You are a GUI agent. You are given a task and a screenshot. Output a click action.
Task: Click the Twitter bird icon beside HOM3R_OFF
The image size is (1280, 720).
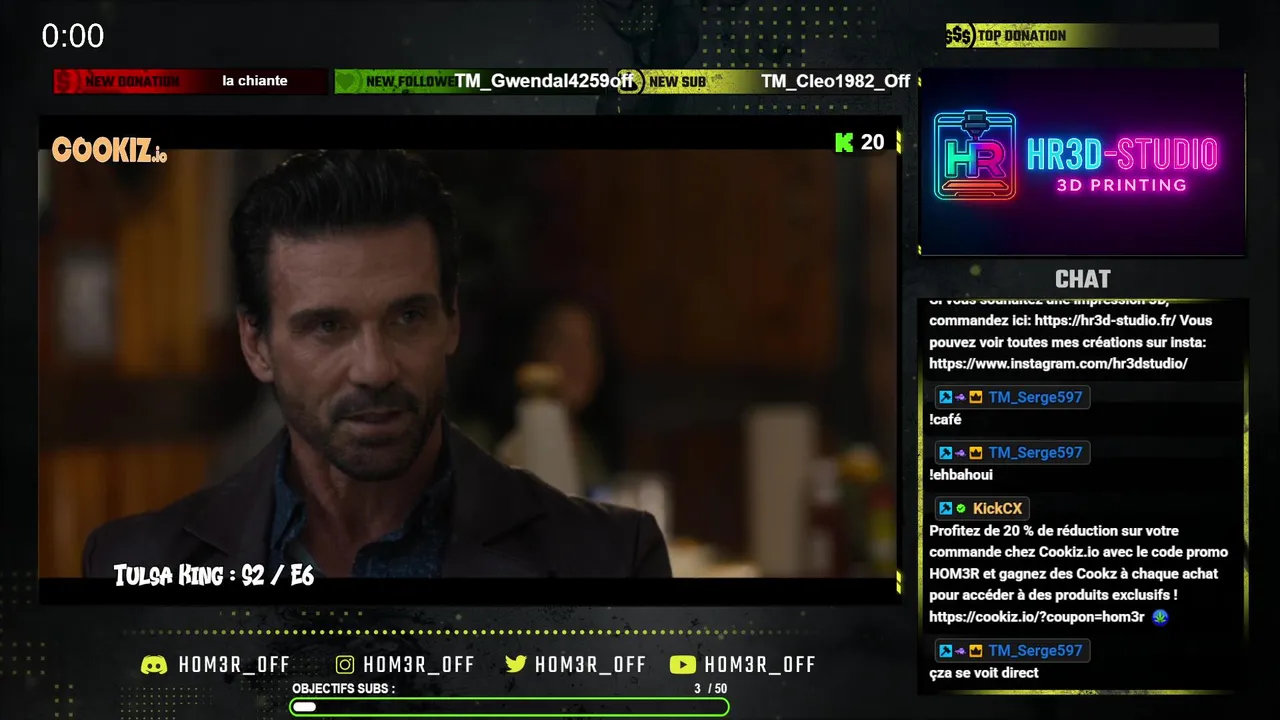coord(516,665)
